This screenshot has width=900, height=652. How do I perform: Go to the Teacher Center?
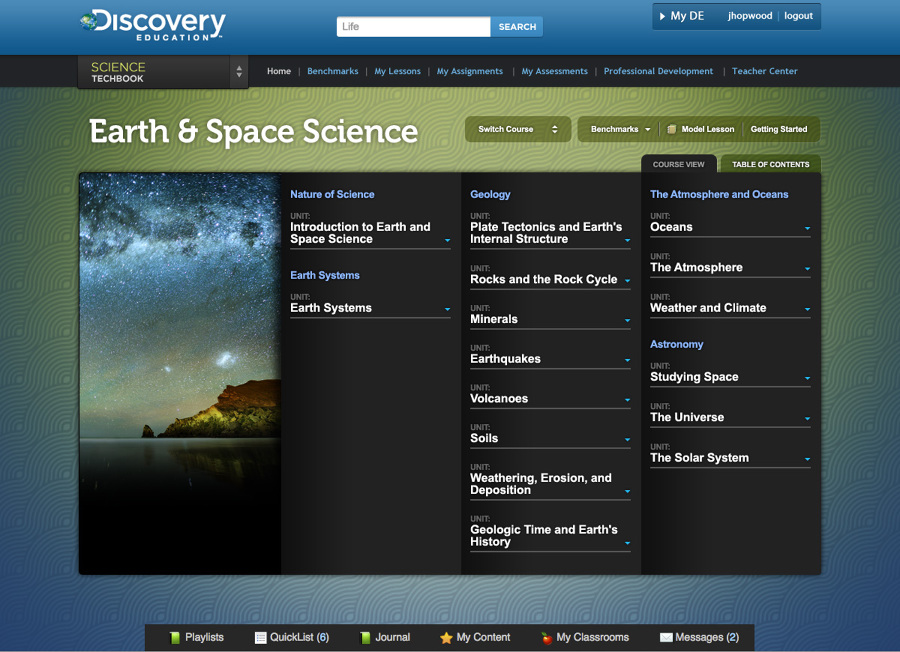[762, 71]
